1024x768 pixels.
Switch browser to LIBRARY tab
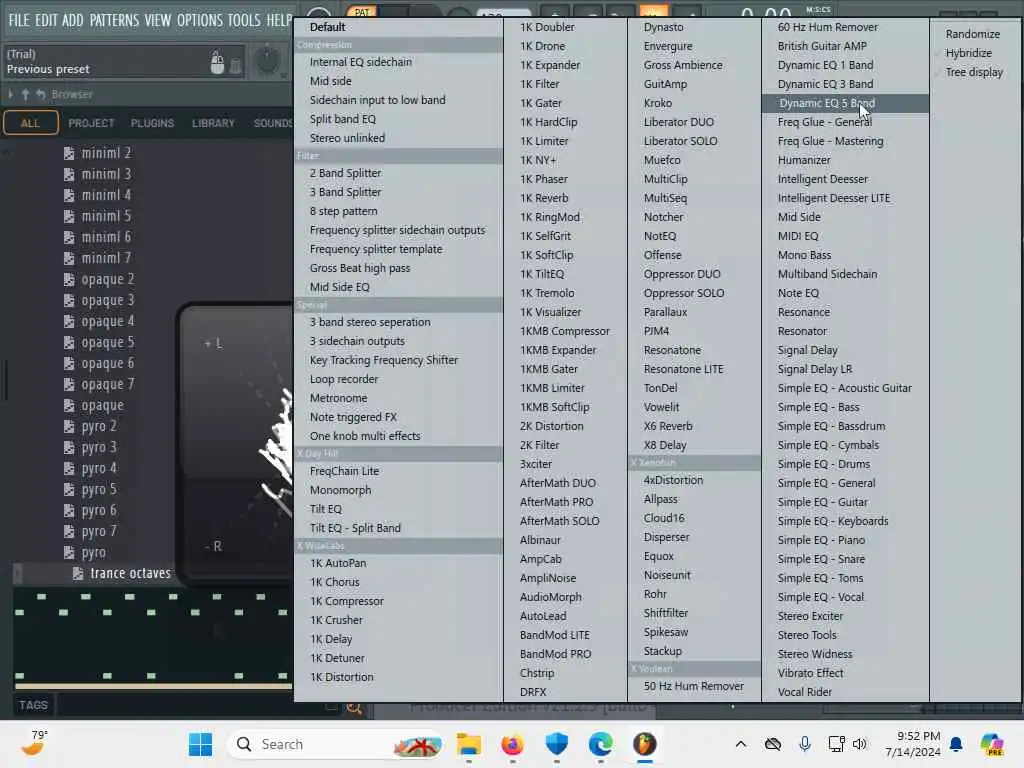(213, 123)
